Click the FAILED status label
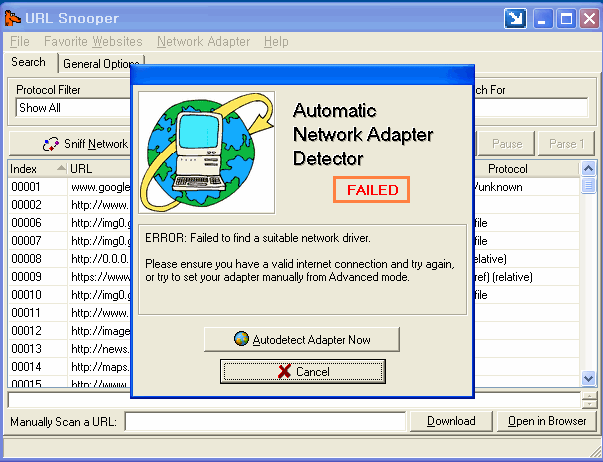 click(371, 190)
